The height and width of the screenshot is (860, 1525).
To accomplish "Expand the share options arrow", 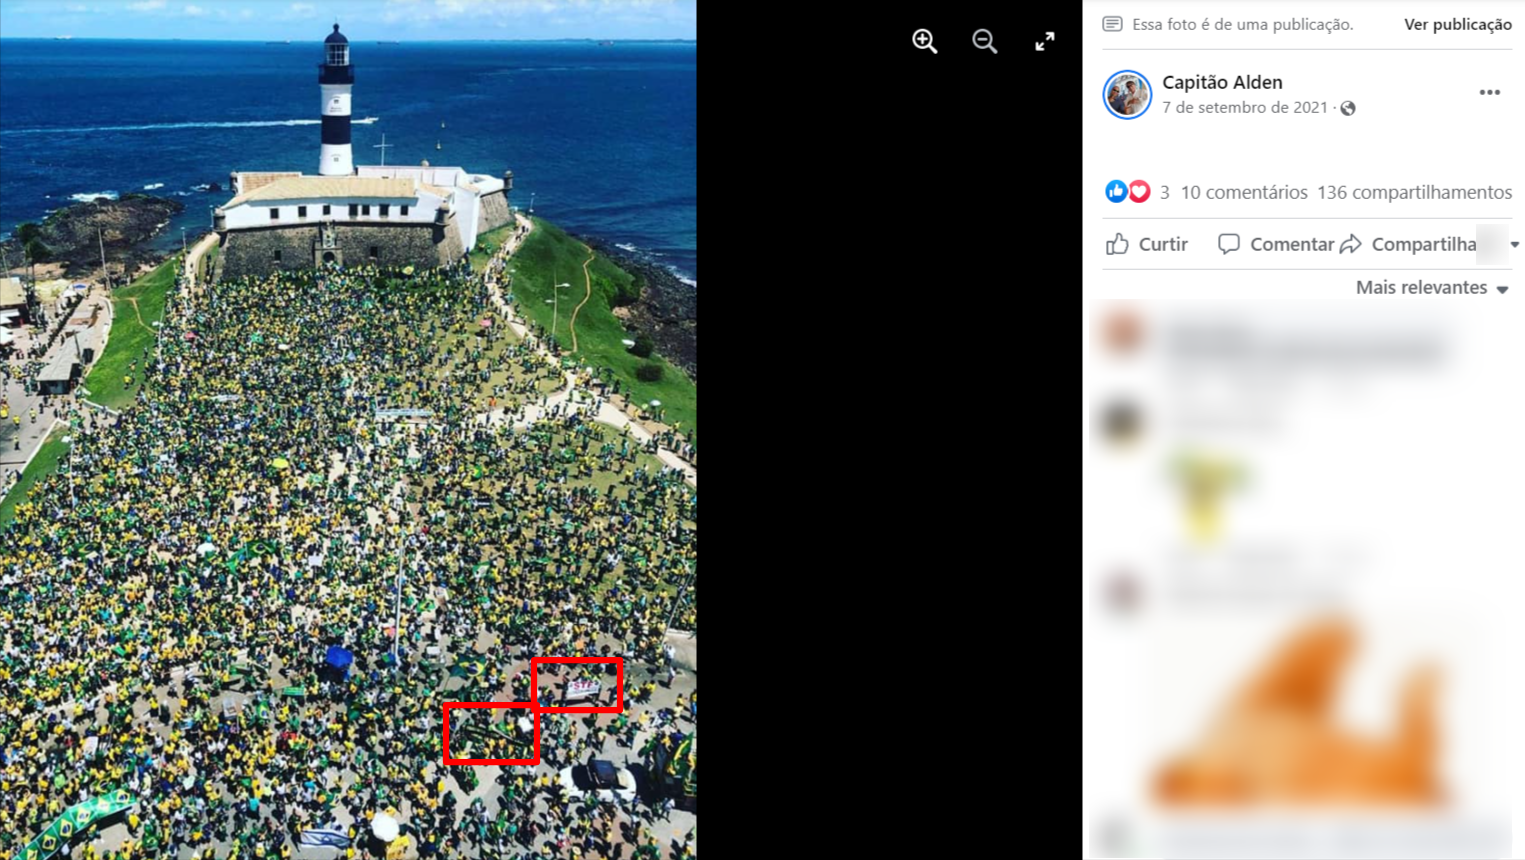I will (1515, 244).
